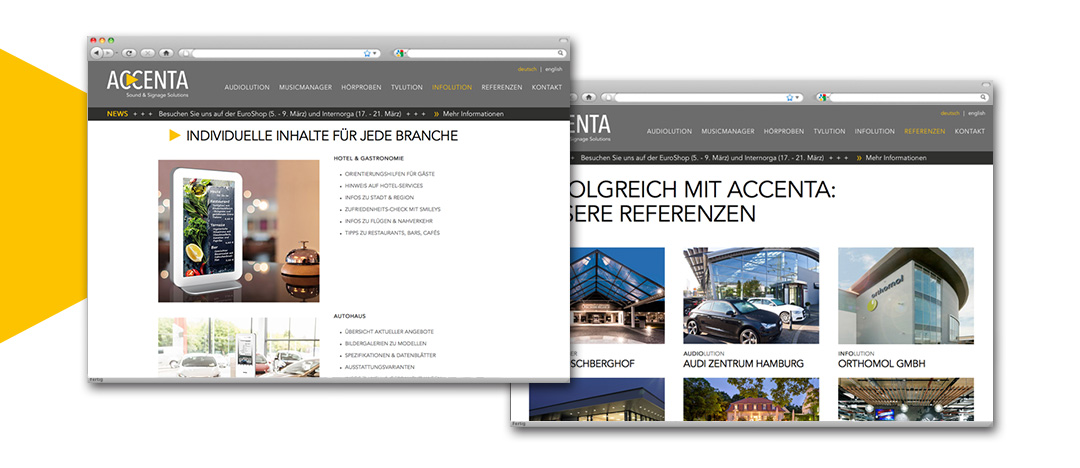Click ACCENTA logo in left window

pos(147,82)
